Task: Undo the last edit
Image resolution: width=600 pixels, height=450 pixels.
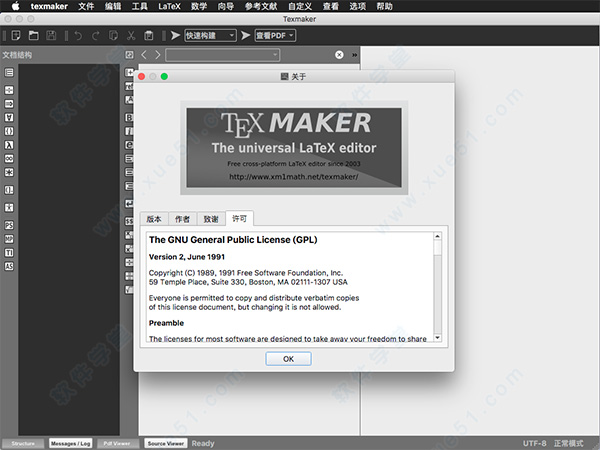Action: [x=78, y=36]
